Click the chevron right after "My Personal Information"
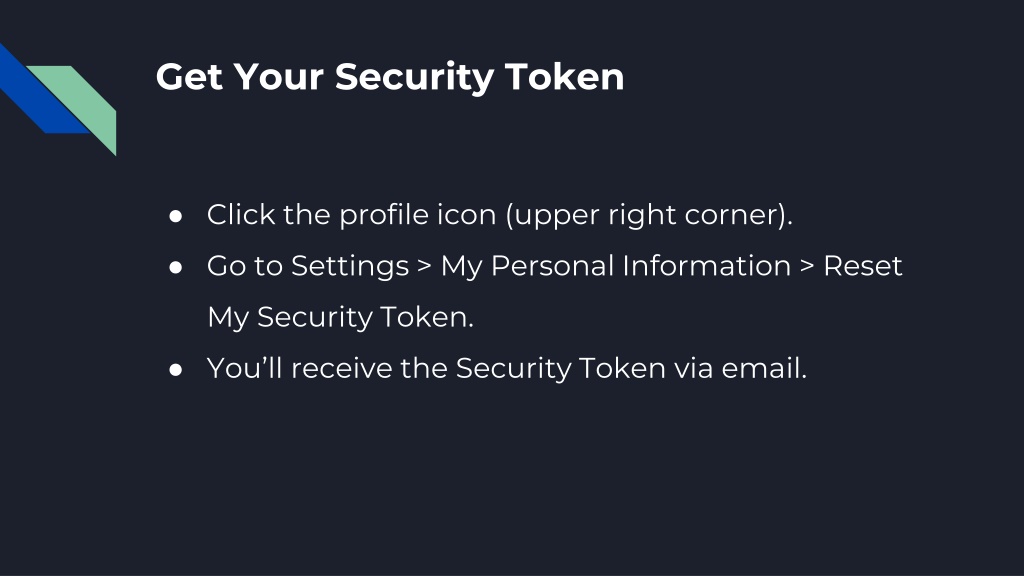1024x576 pixels. 807,266
